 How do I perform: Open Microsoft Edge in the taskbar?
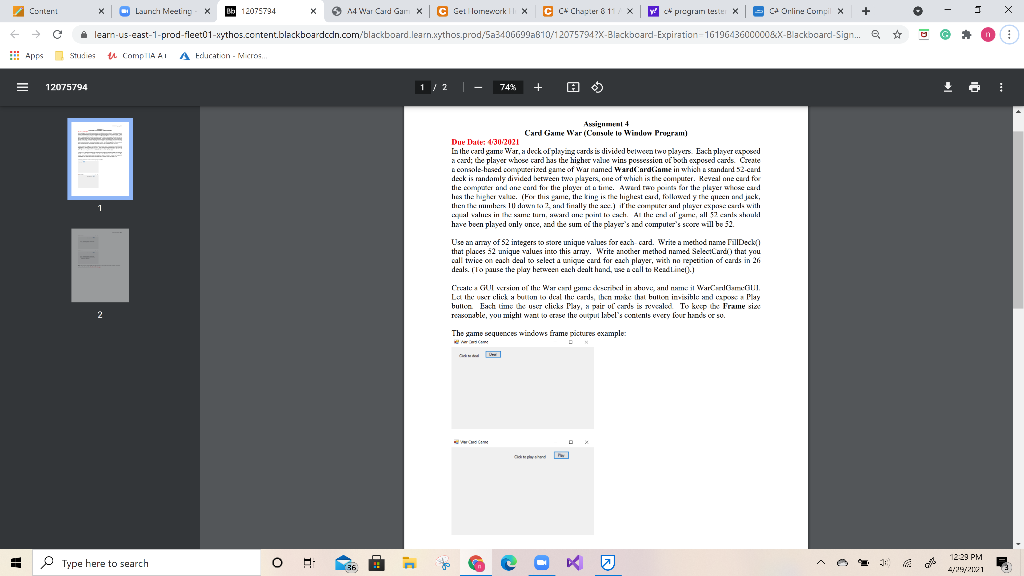click(x=508, y=562)
